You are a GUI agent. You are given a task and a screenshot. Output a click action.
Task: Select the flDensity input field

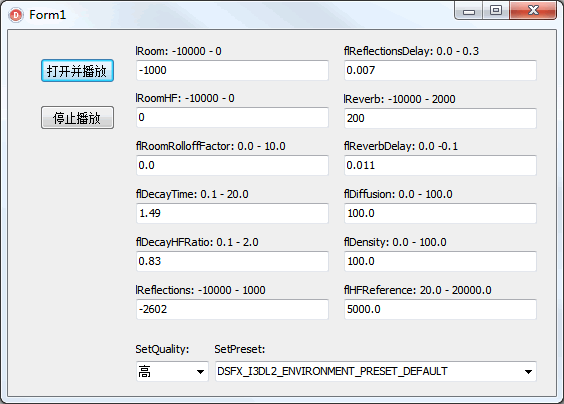[440, 261]
